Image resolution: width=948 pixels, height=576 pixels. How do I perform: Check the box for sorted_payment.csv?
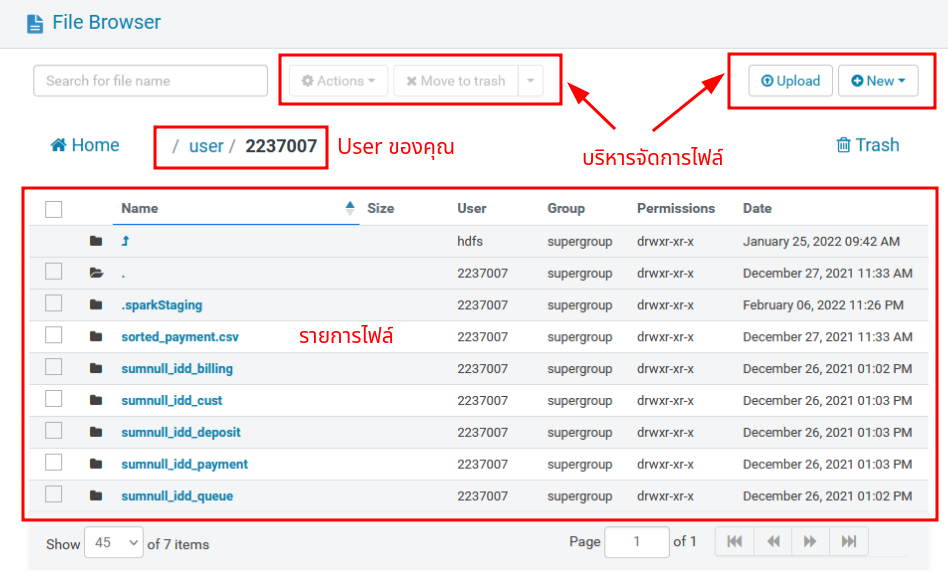[x=54, y=335]
